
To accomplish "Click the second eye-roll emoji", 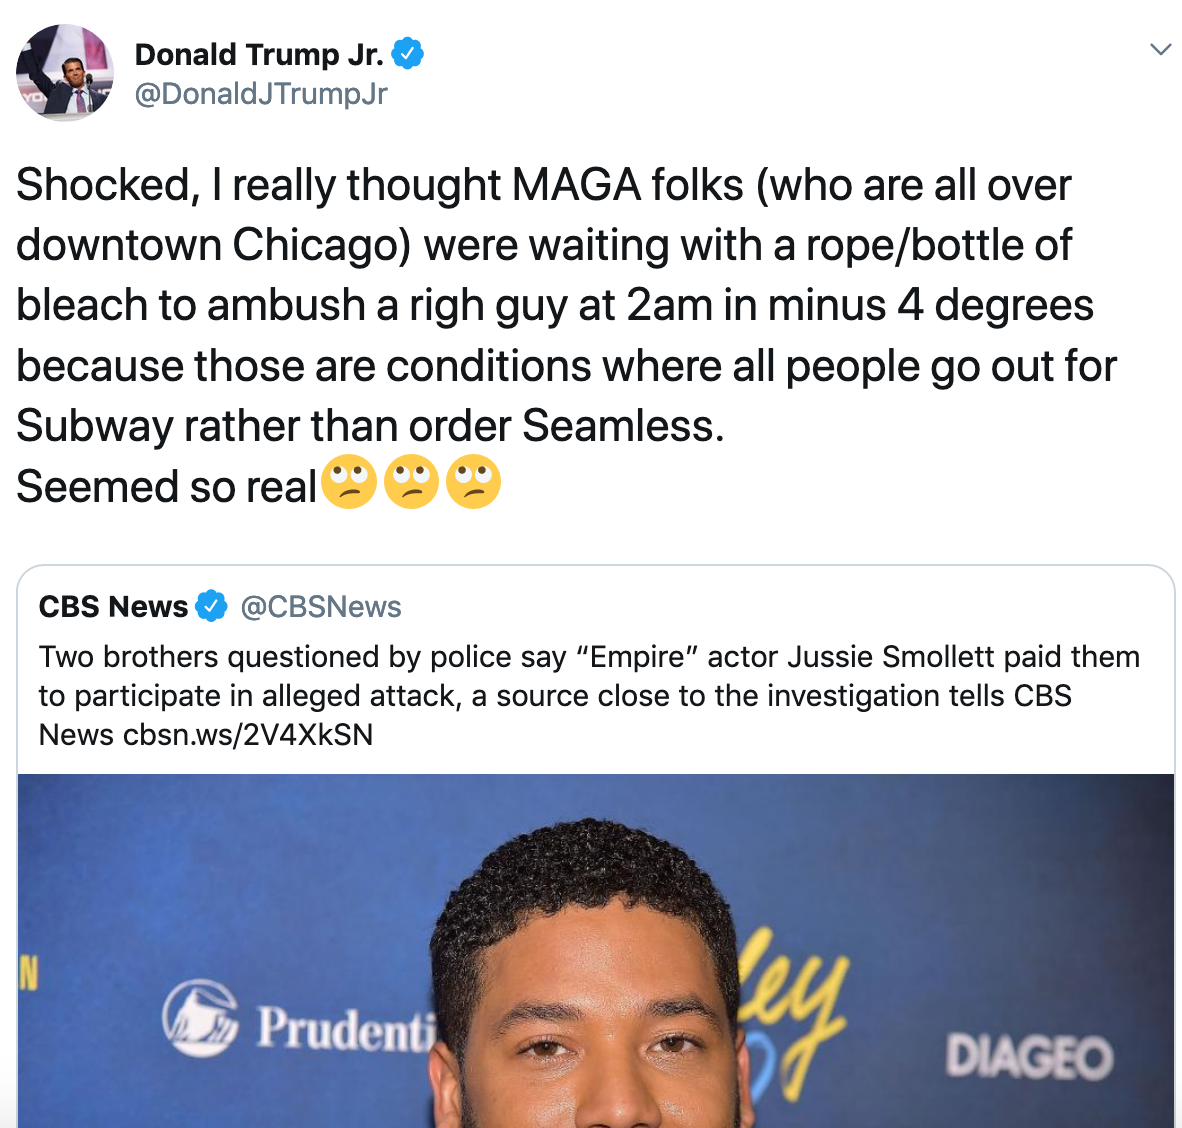I will point(412,482).
